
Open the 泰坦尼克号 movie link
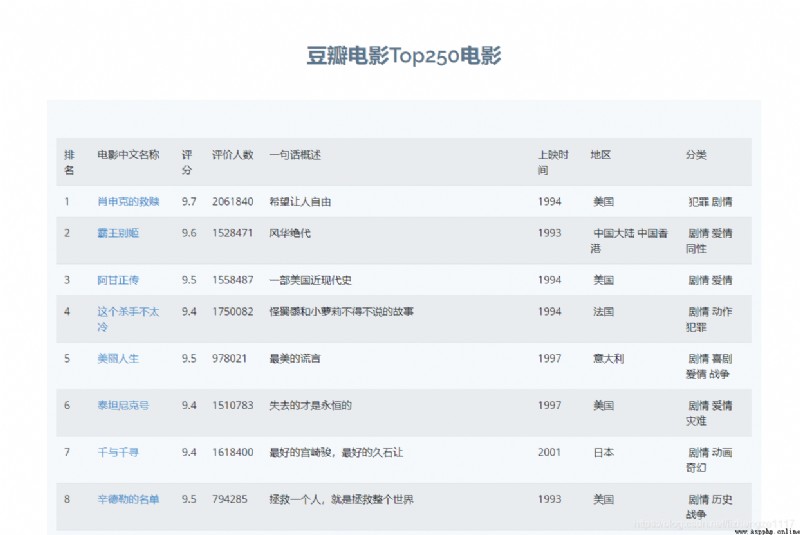point(123,405)
